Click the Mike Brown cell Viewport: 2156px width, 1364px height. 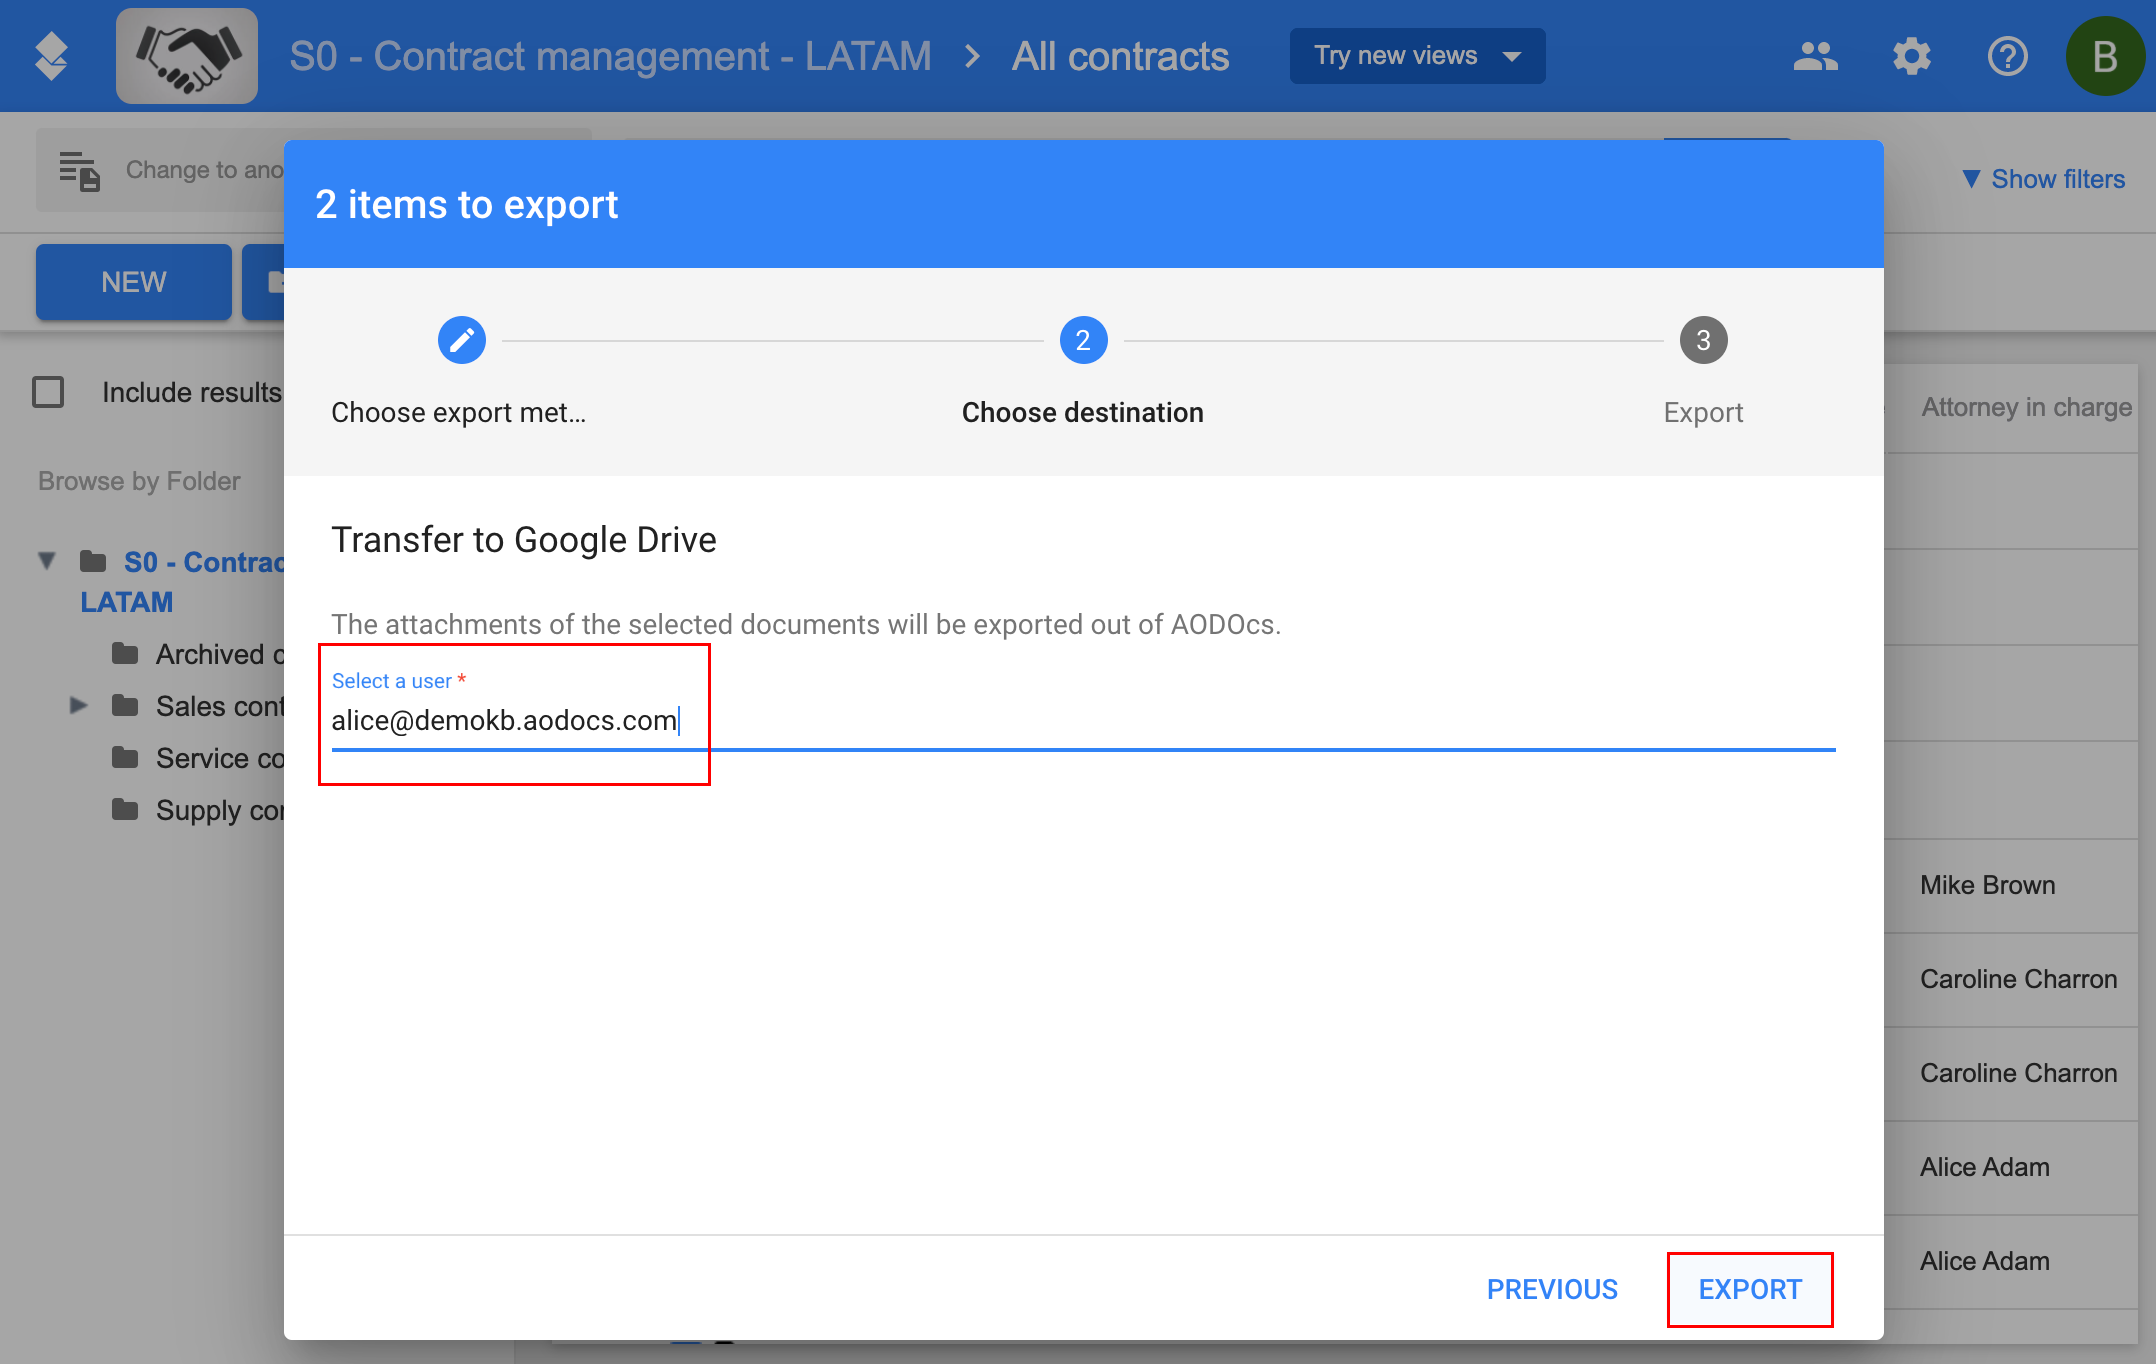coord(1987,885)
